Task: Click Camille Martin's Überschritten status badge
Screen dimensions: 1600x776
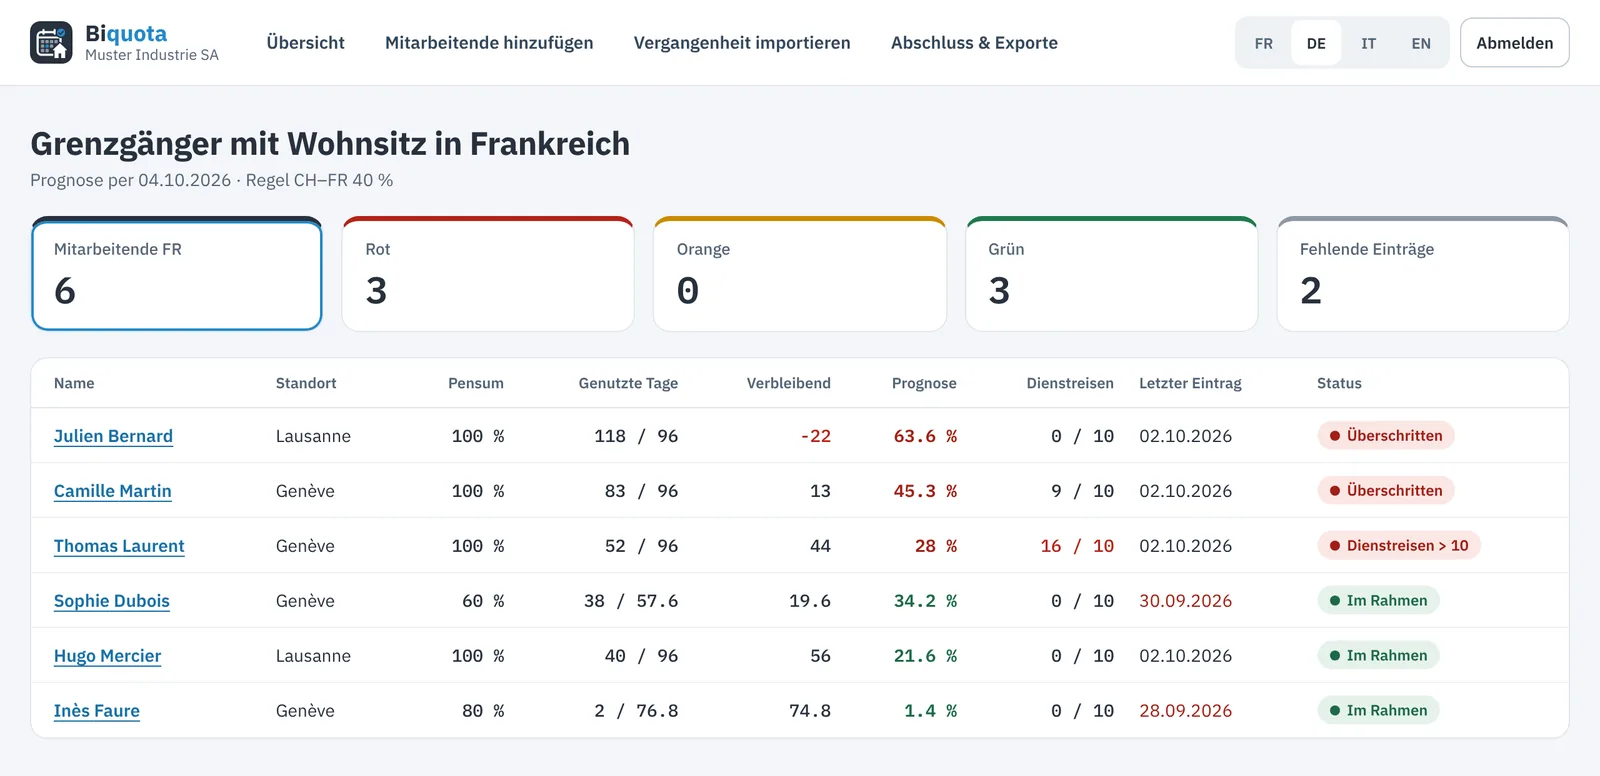Action: tap(1386, 491)
